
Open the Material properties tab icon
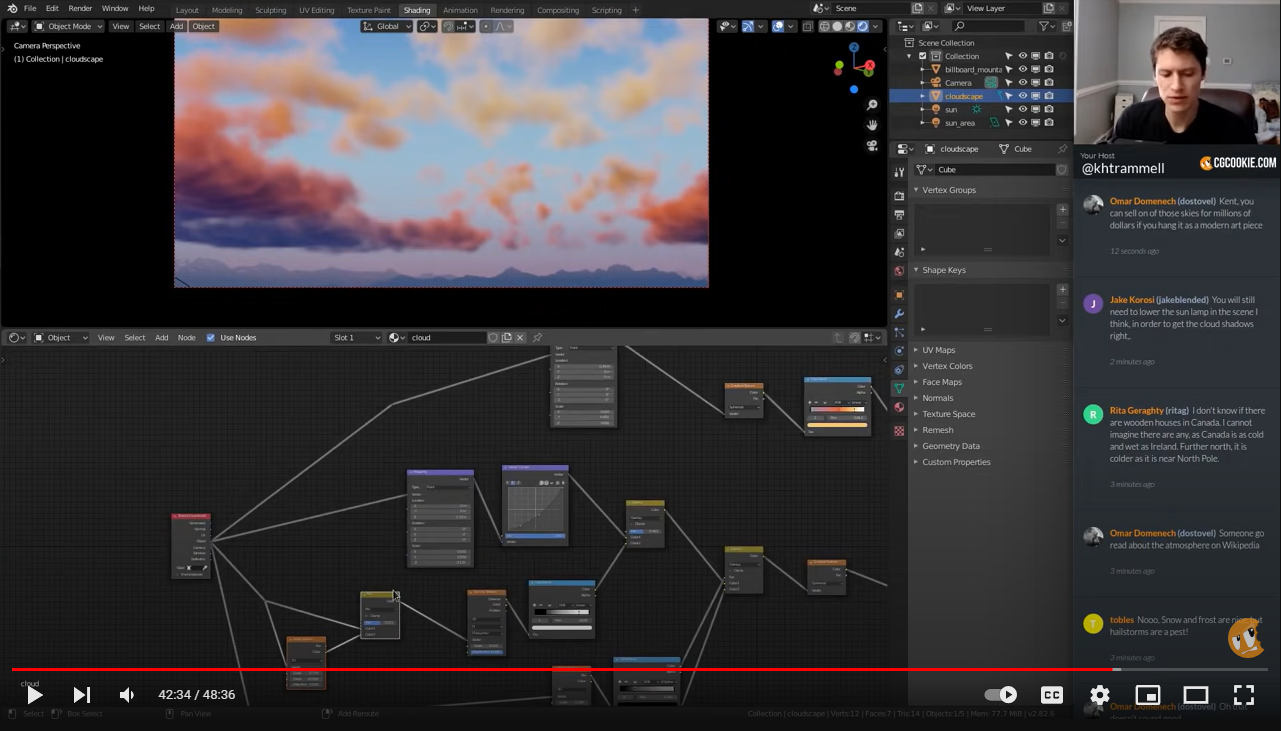(x=899, y=408)
